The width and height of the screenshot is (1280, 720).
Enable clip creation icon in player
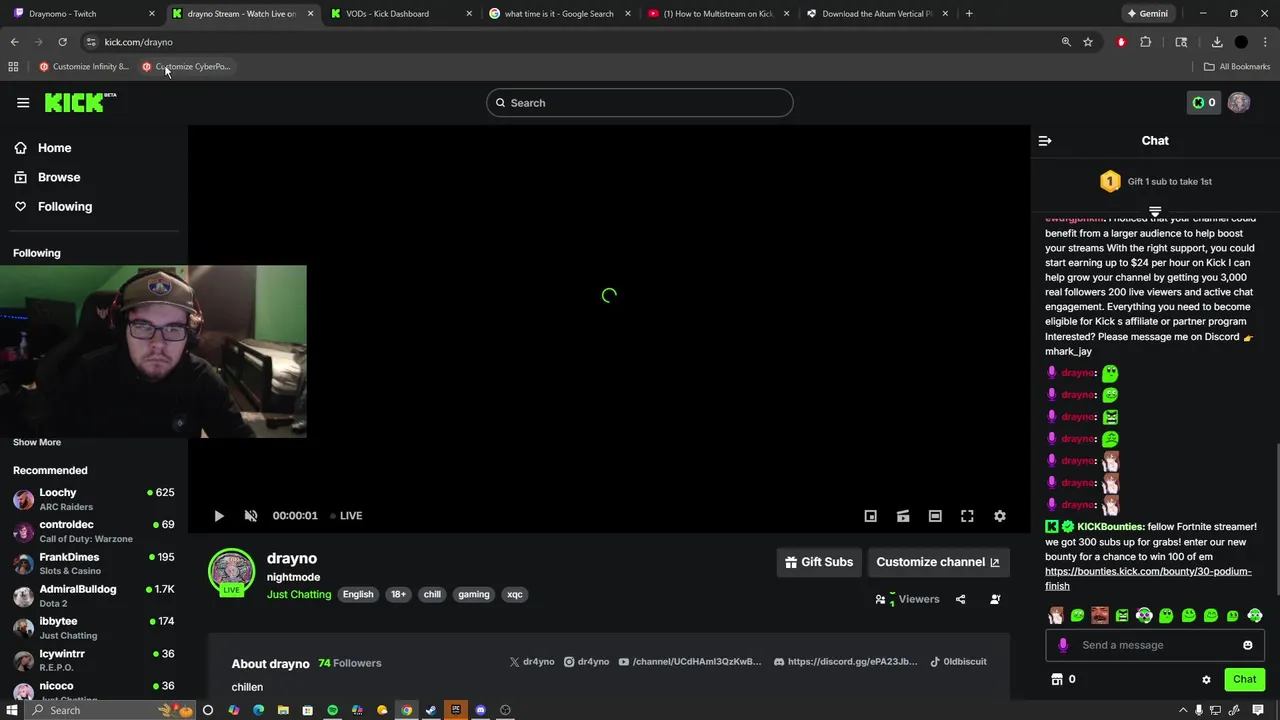pyautogui.click(x=903, y=516)
